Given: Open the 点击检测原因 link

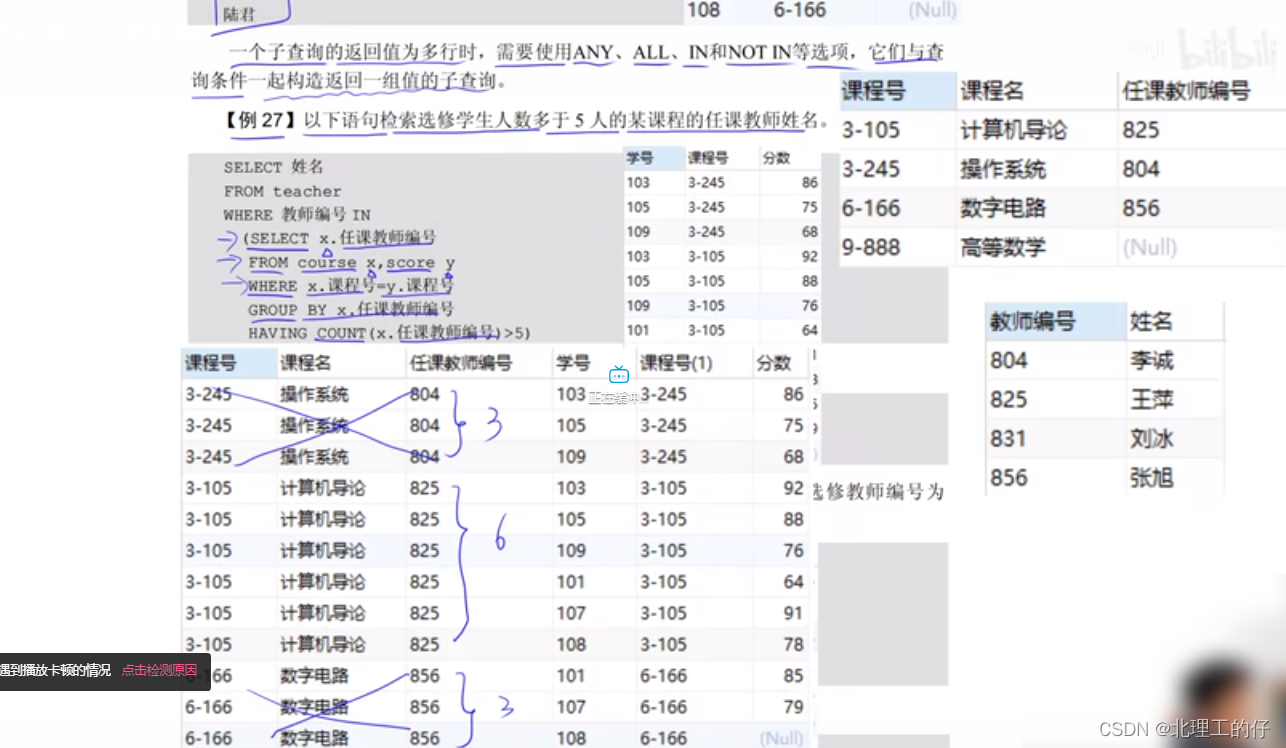Looking at the screenshot, I should (x=159, y=671).
